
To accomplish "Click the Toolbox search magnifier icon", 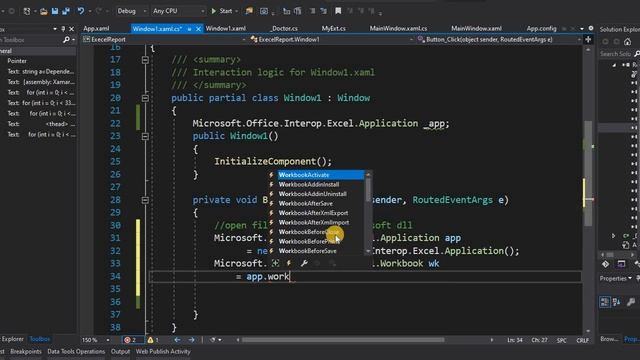I will (66, 40).
